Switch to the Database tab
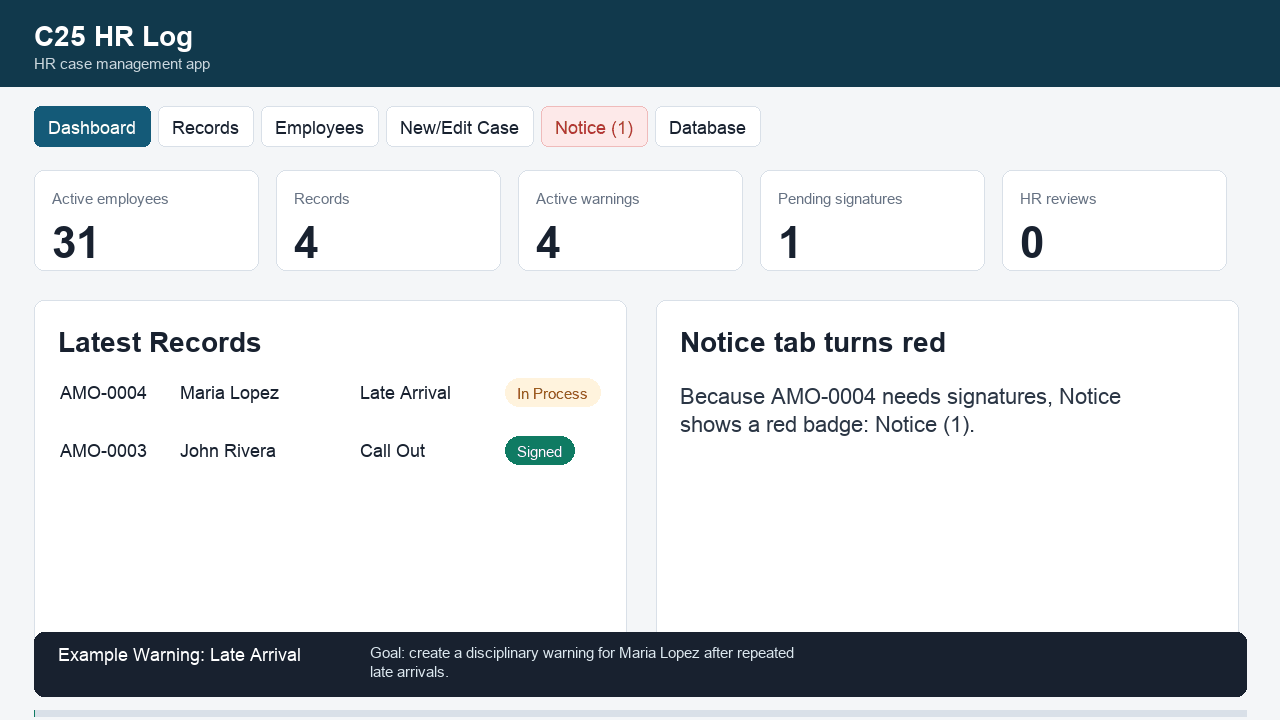Viewport: 1280px width, 720px height. (x=707, y=127)
